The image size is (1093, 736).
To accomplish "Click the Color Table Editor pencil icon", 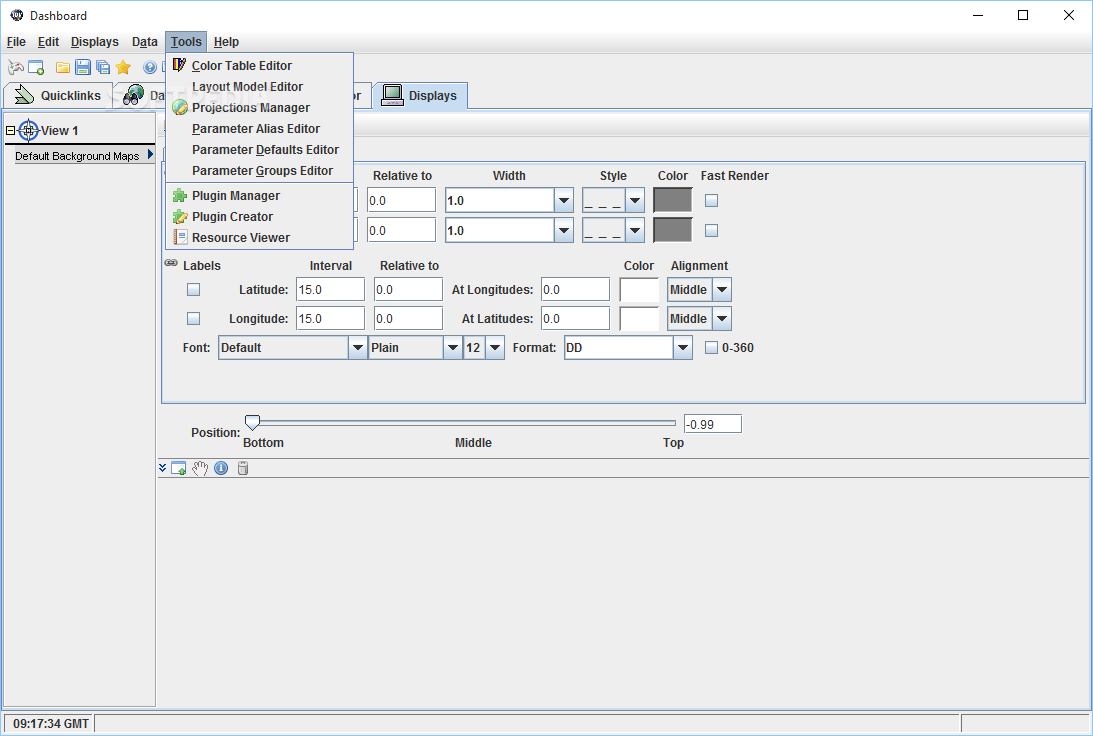I will pyautogui.click(x=180, y=65).
